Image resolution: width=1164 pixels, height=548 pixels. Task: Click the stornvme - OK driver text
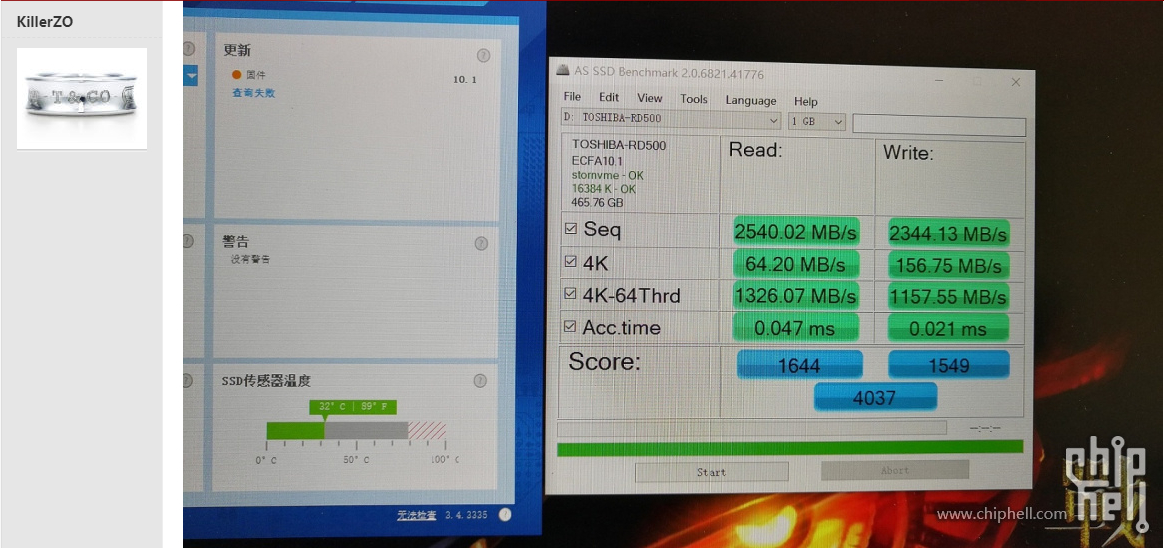pos(607,175)
